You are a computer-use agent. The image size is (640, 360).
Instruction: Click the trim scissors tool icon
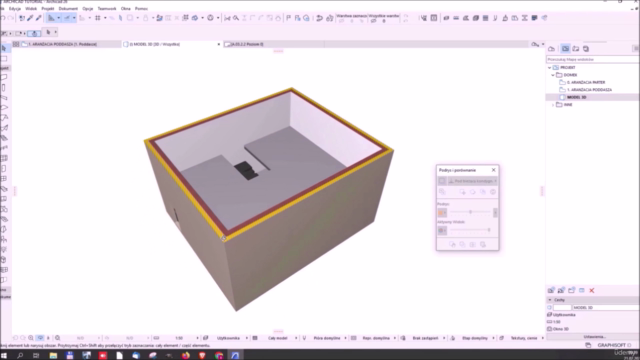tap(227, 18)
